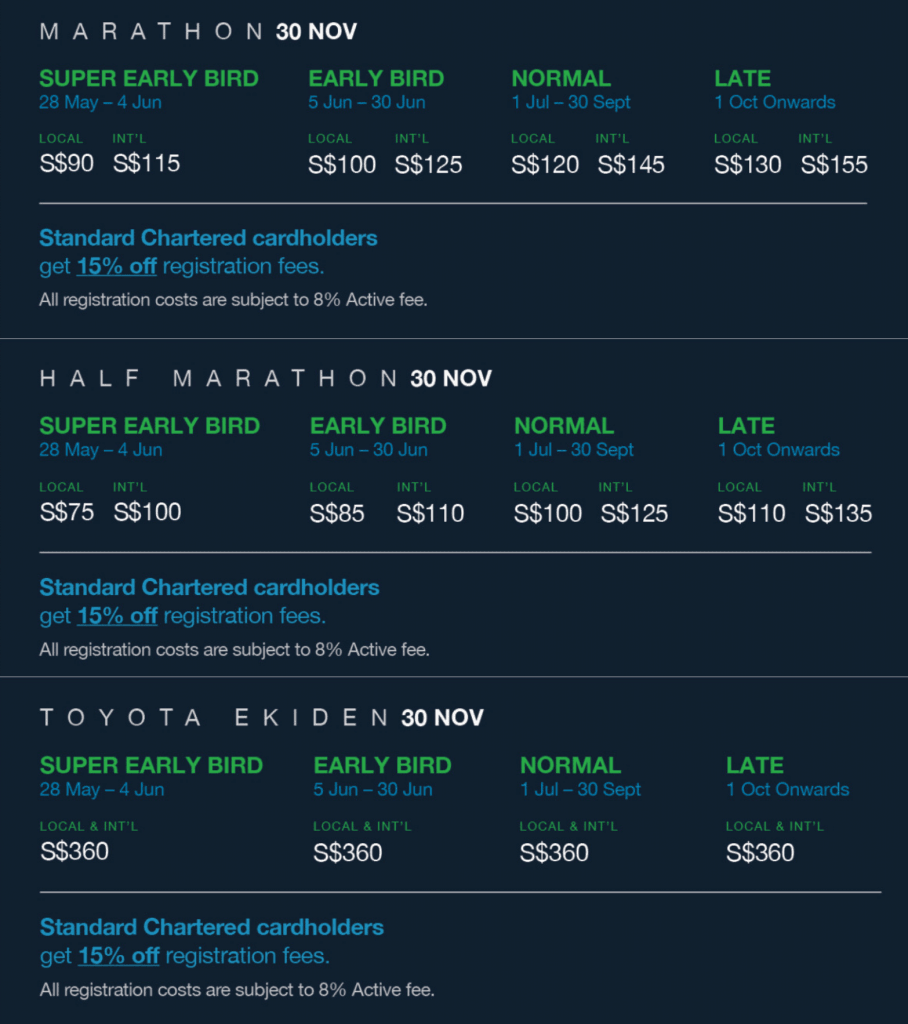Click the Marathon Early Bird heading
This screenshot has height=1024, width=908.
(x=376, y=78)
